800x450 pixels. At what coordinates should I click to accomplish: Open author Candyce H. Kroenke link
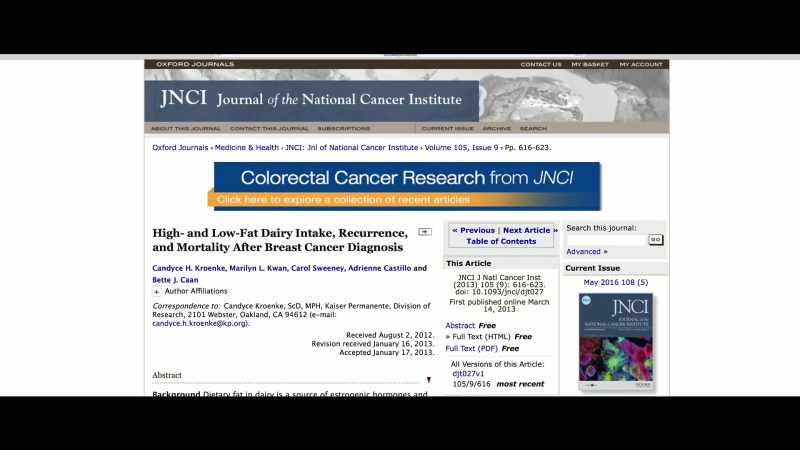pos(188,268)
